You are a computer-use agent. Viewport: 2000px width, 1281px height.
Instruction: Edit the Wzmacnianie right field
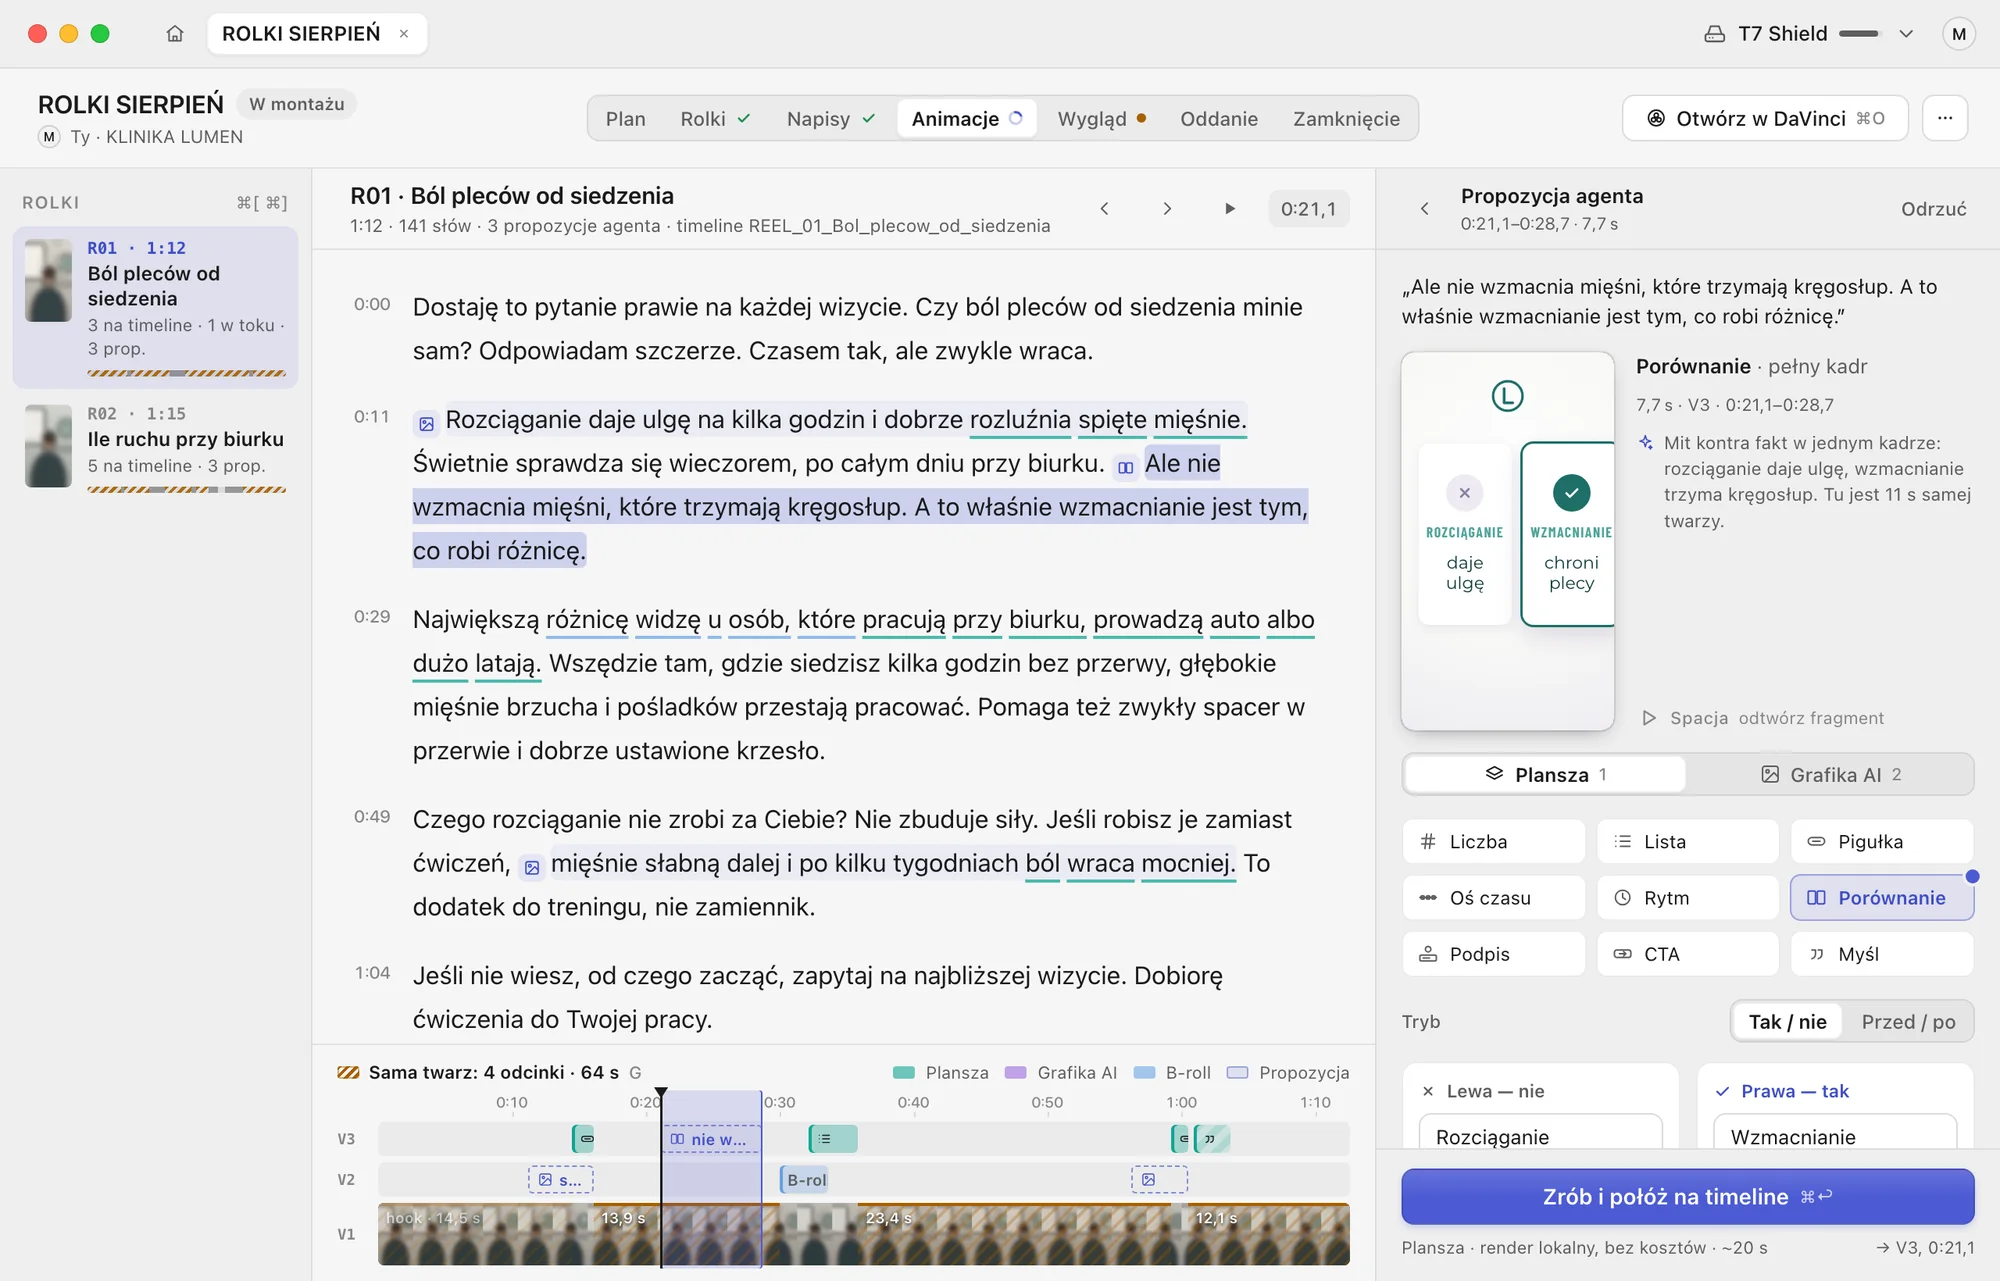(1834, 1134)
